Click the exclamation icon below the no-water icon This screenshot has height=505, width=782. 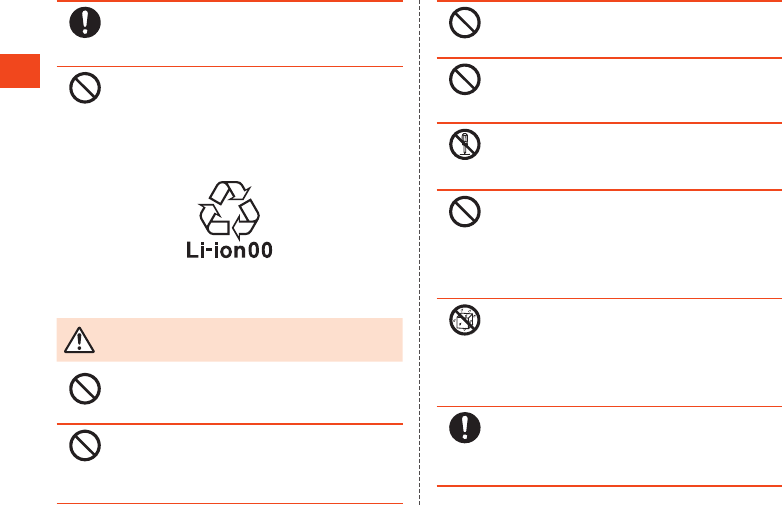pyautogui.click(x=465, y=428)
